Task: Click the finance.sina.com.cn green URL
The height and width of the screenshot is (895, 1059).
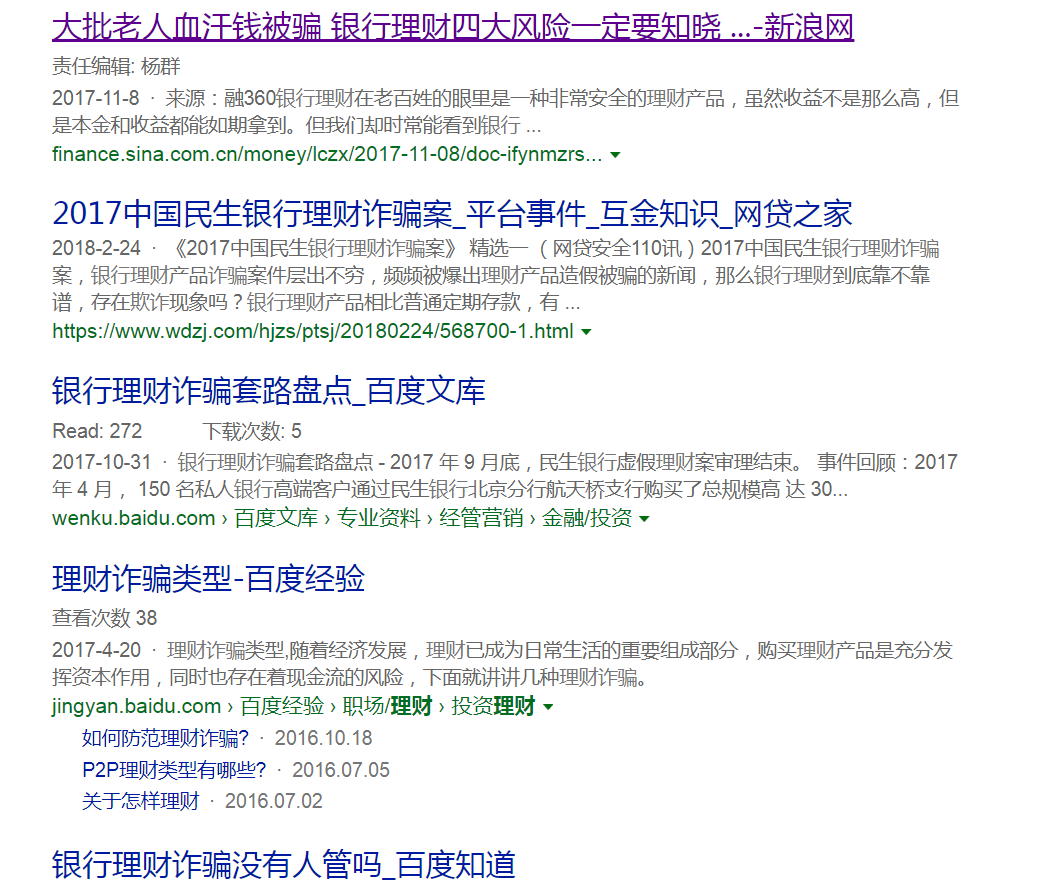Action: (x=327, y=155)
